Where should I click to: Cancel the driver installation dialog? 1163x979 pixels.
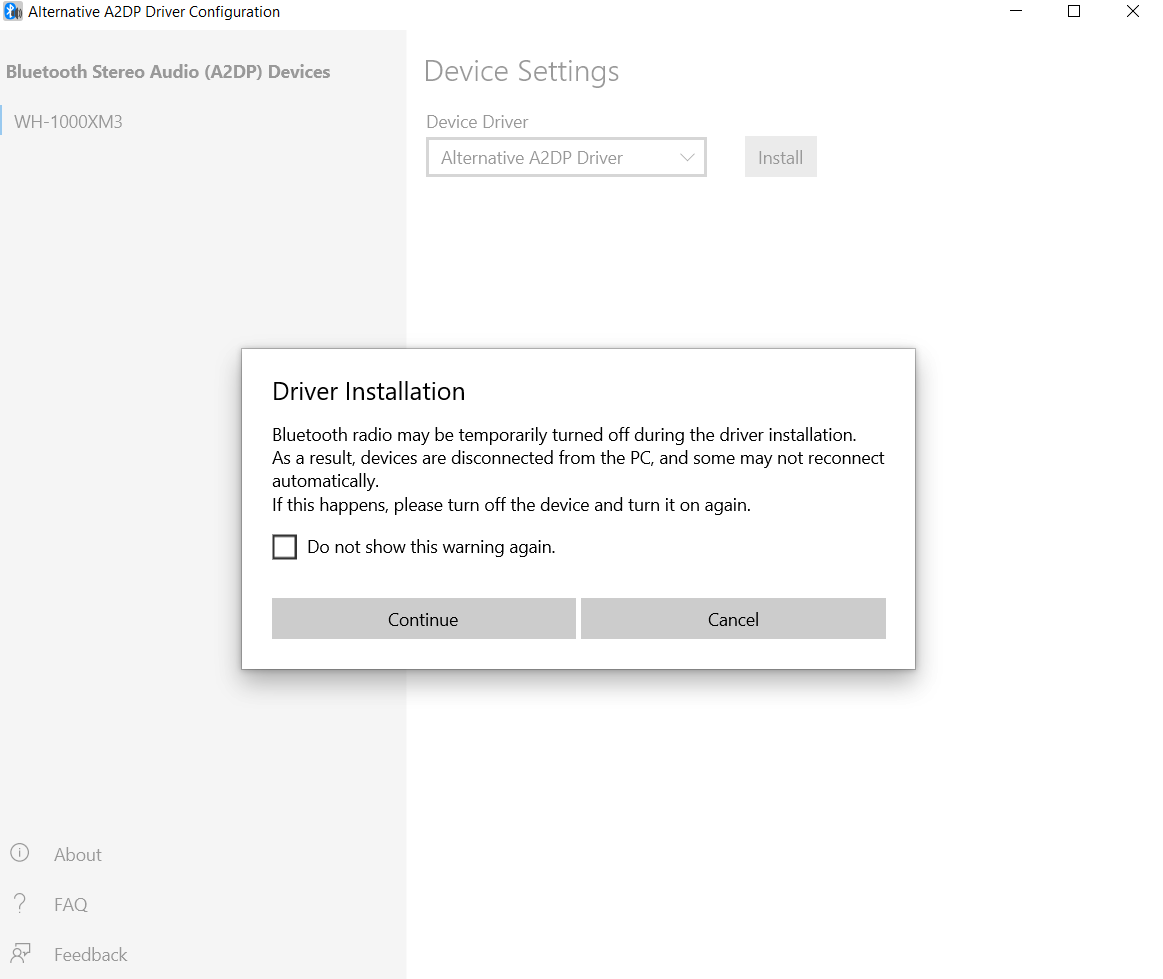point(733,619)
